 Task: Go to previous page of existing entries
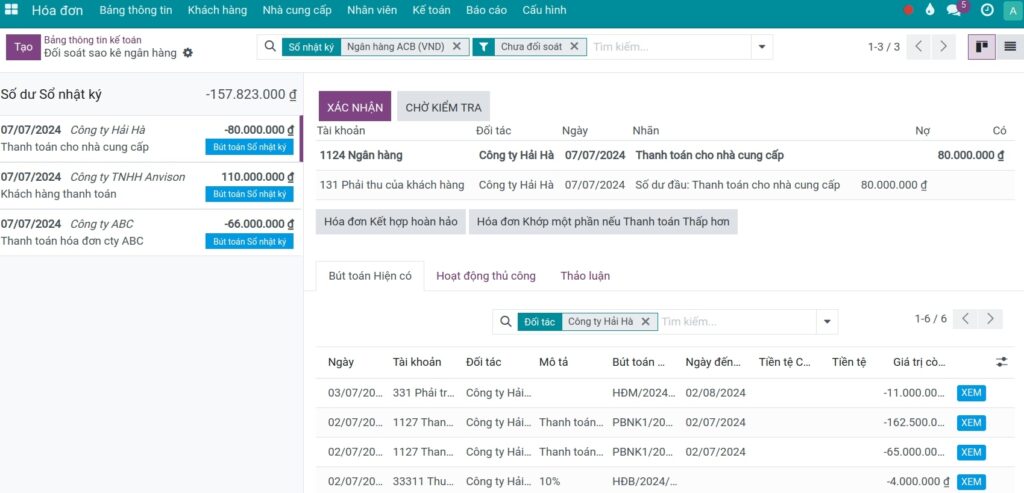coord(965,319)
